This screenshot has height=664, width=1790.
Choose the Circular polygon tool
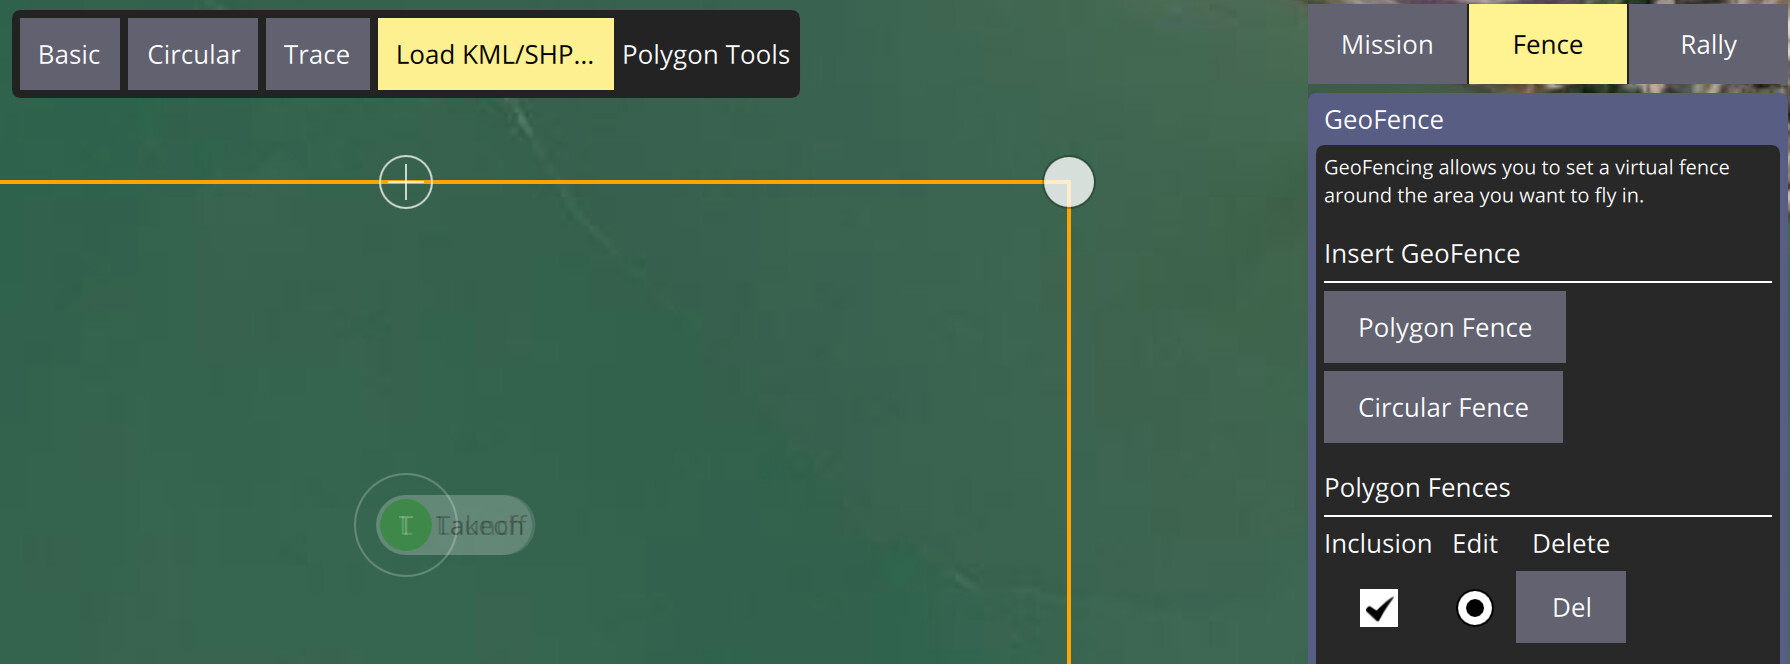pyautogui.click(x=193, y=54)
